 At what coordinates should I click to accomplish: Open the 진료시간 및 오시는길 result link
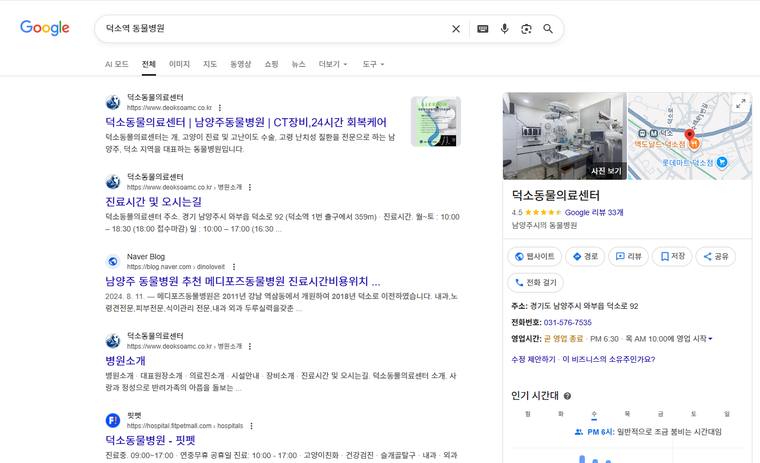click(x=153, y=202)
